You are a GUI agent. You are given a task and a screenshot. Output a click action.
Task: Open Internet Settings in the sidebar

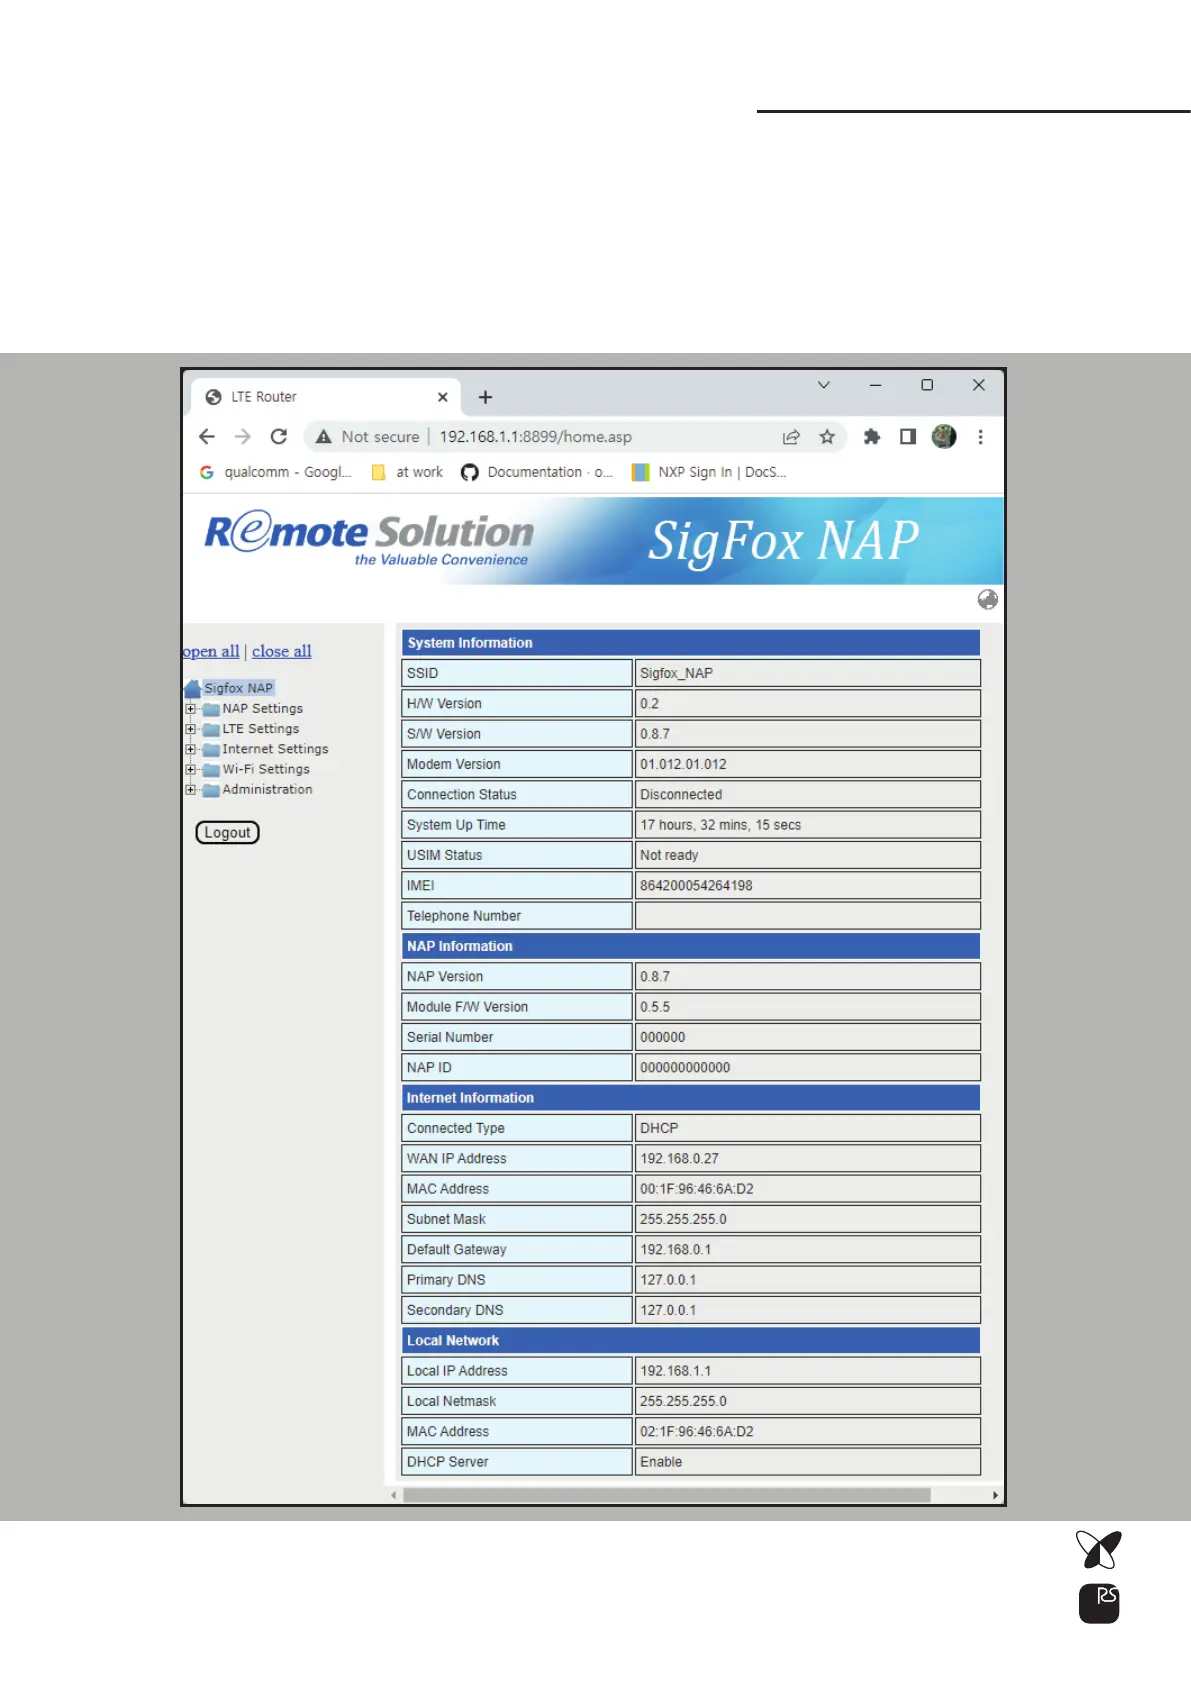(x=275, y=749)
